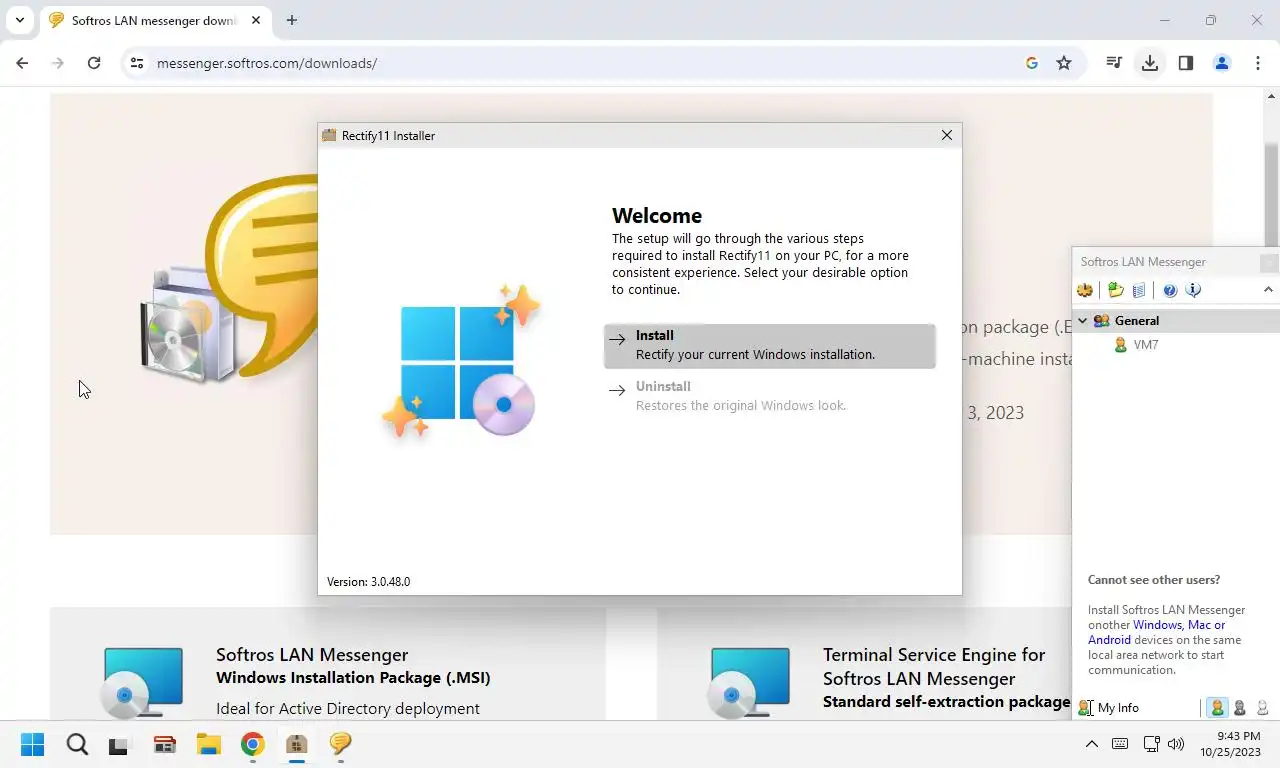Open red toolbox app on taskbar
The width and height of the screenshot is (1280, 768).
point(164,744)
